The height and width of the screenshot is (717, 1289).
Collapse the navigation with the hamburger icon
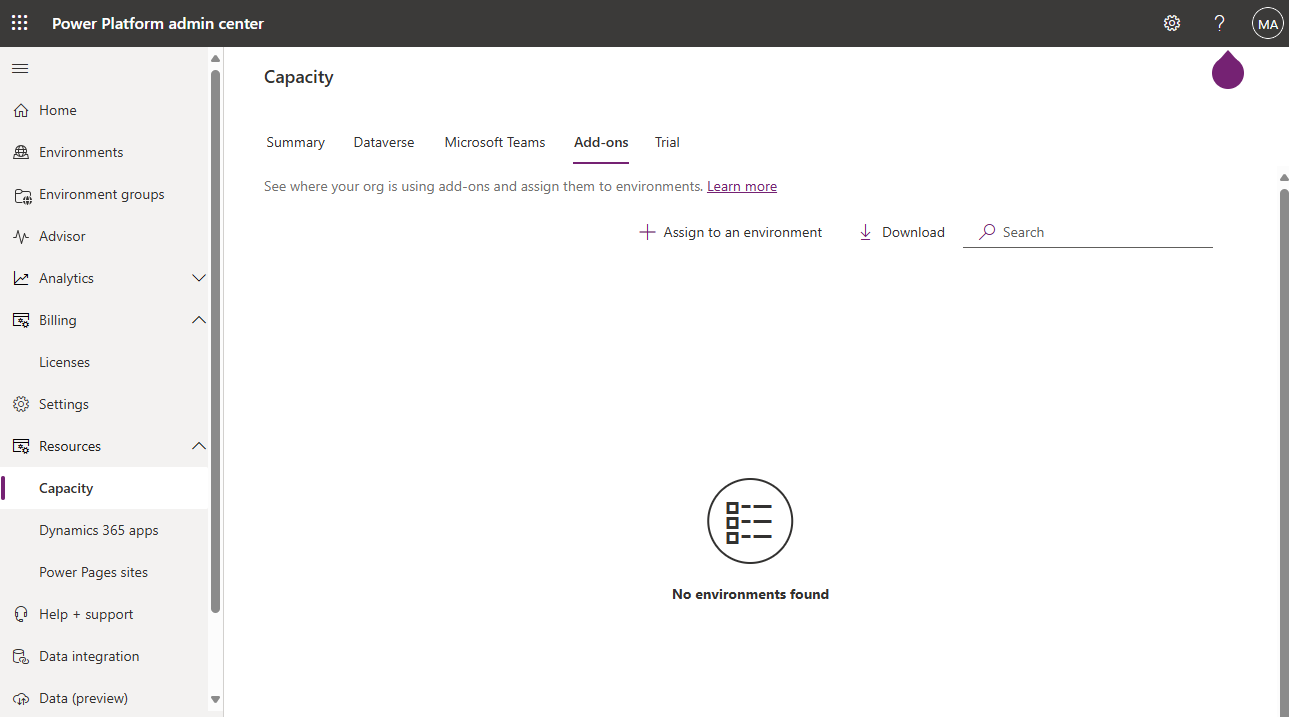click(20, 69)
